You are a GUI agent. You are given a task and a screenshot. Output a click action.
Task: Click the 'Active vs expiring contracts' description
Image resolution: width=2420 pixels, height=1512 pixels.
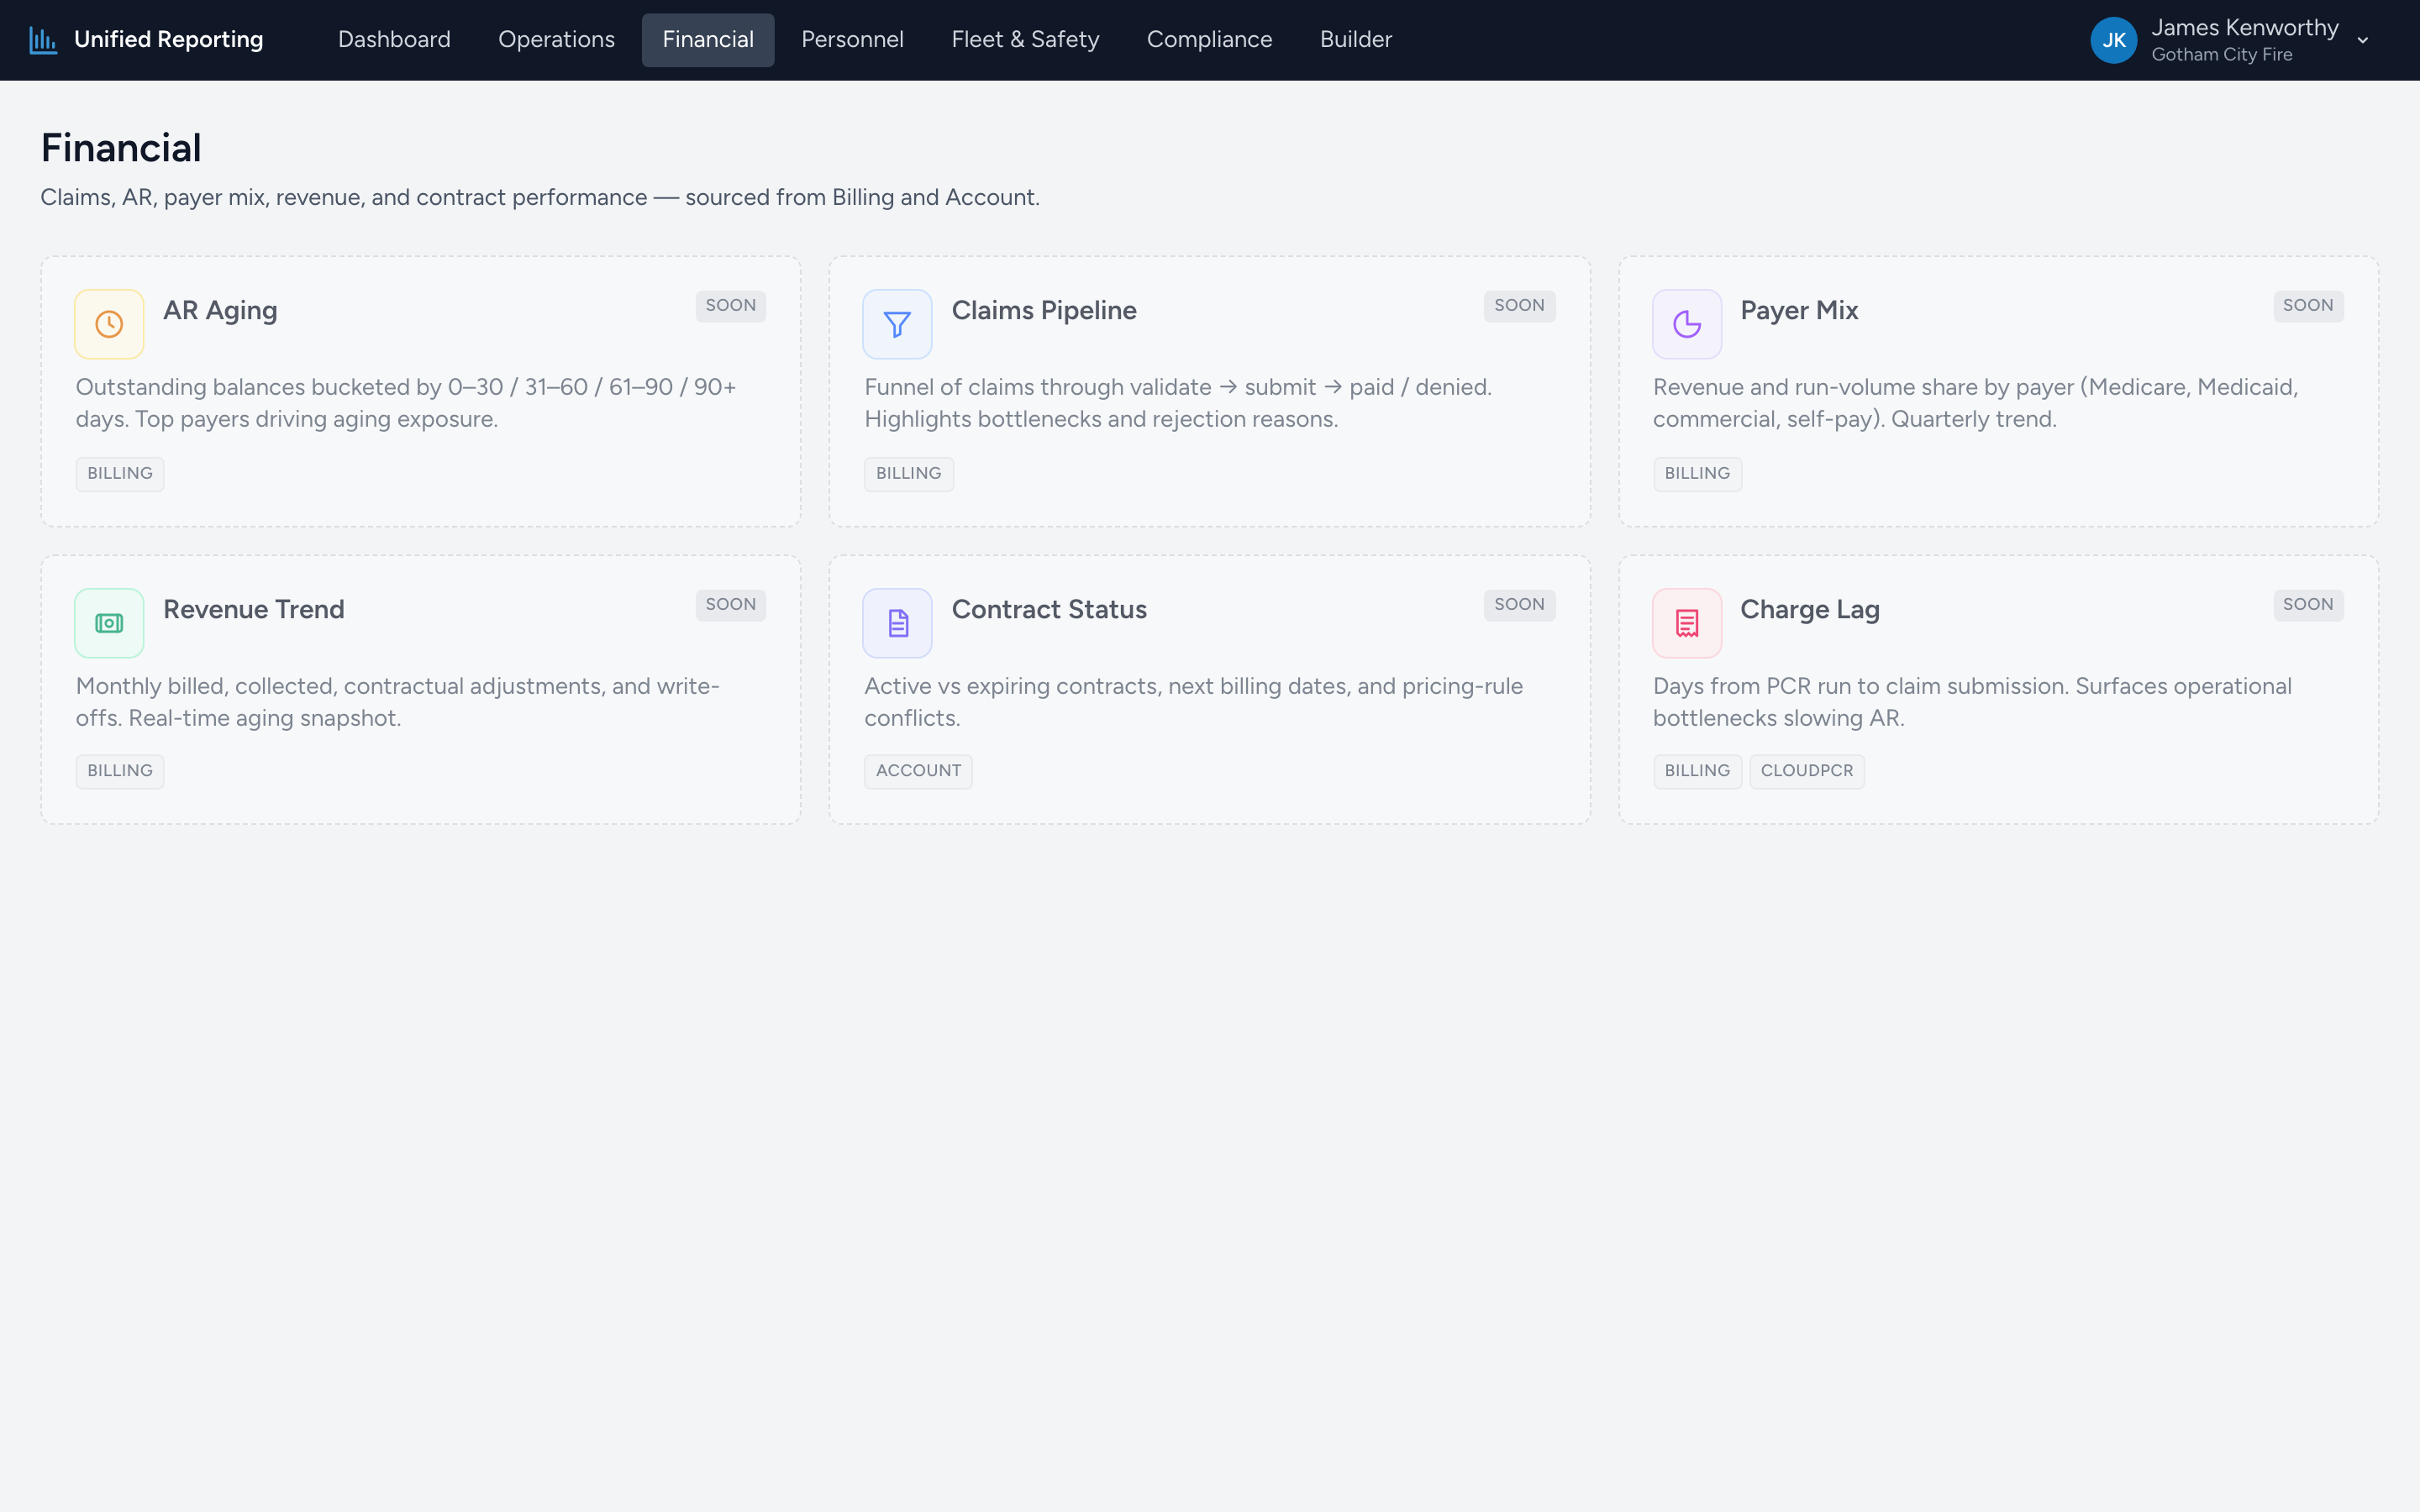coord(1193,702)
